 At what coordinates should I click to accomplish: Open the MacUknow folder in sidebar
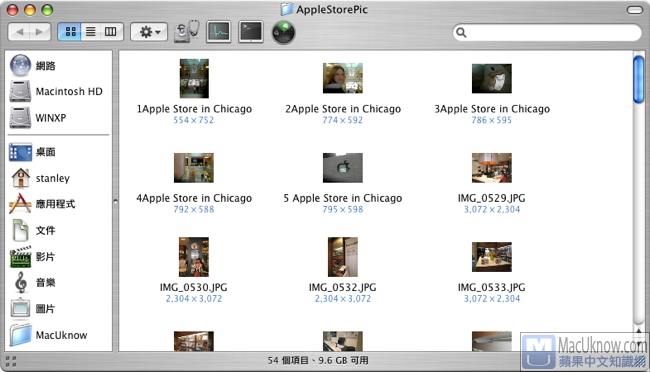(x=49, y=335)
